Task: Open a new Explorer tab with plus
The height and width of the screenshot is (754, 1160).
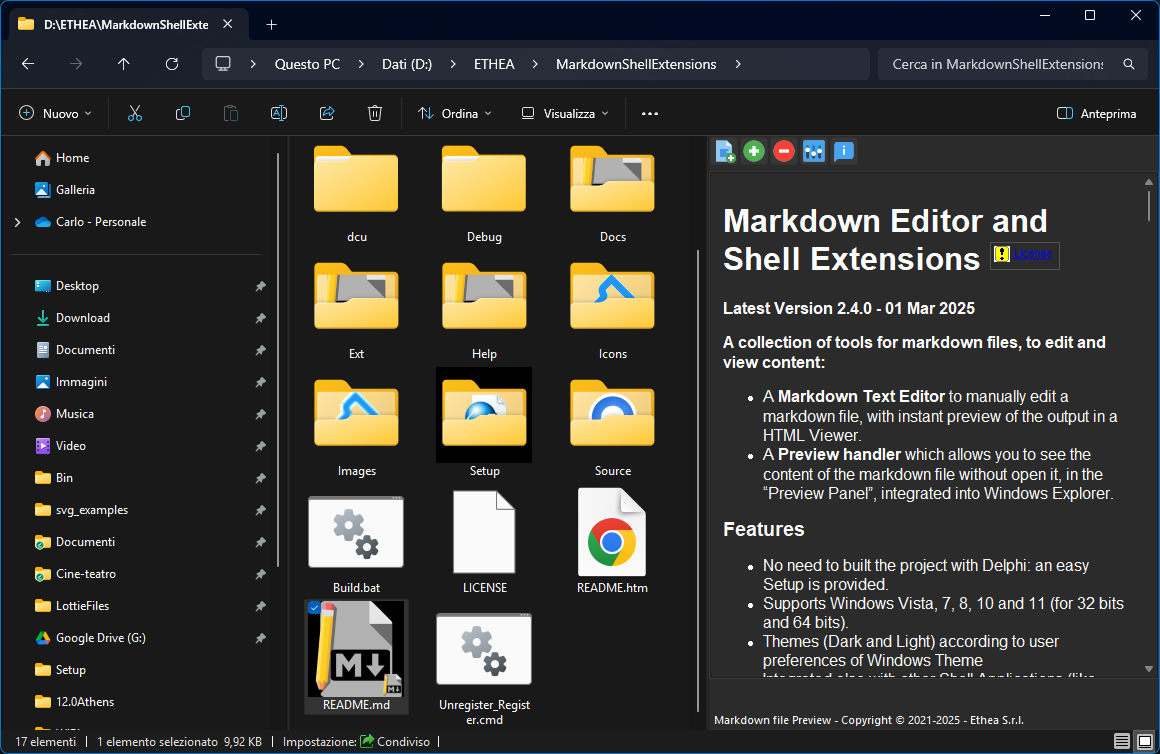Action: coord(272,24)
